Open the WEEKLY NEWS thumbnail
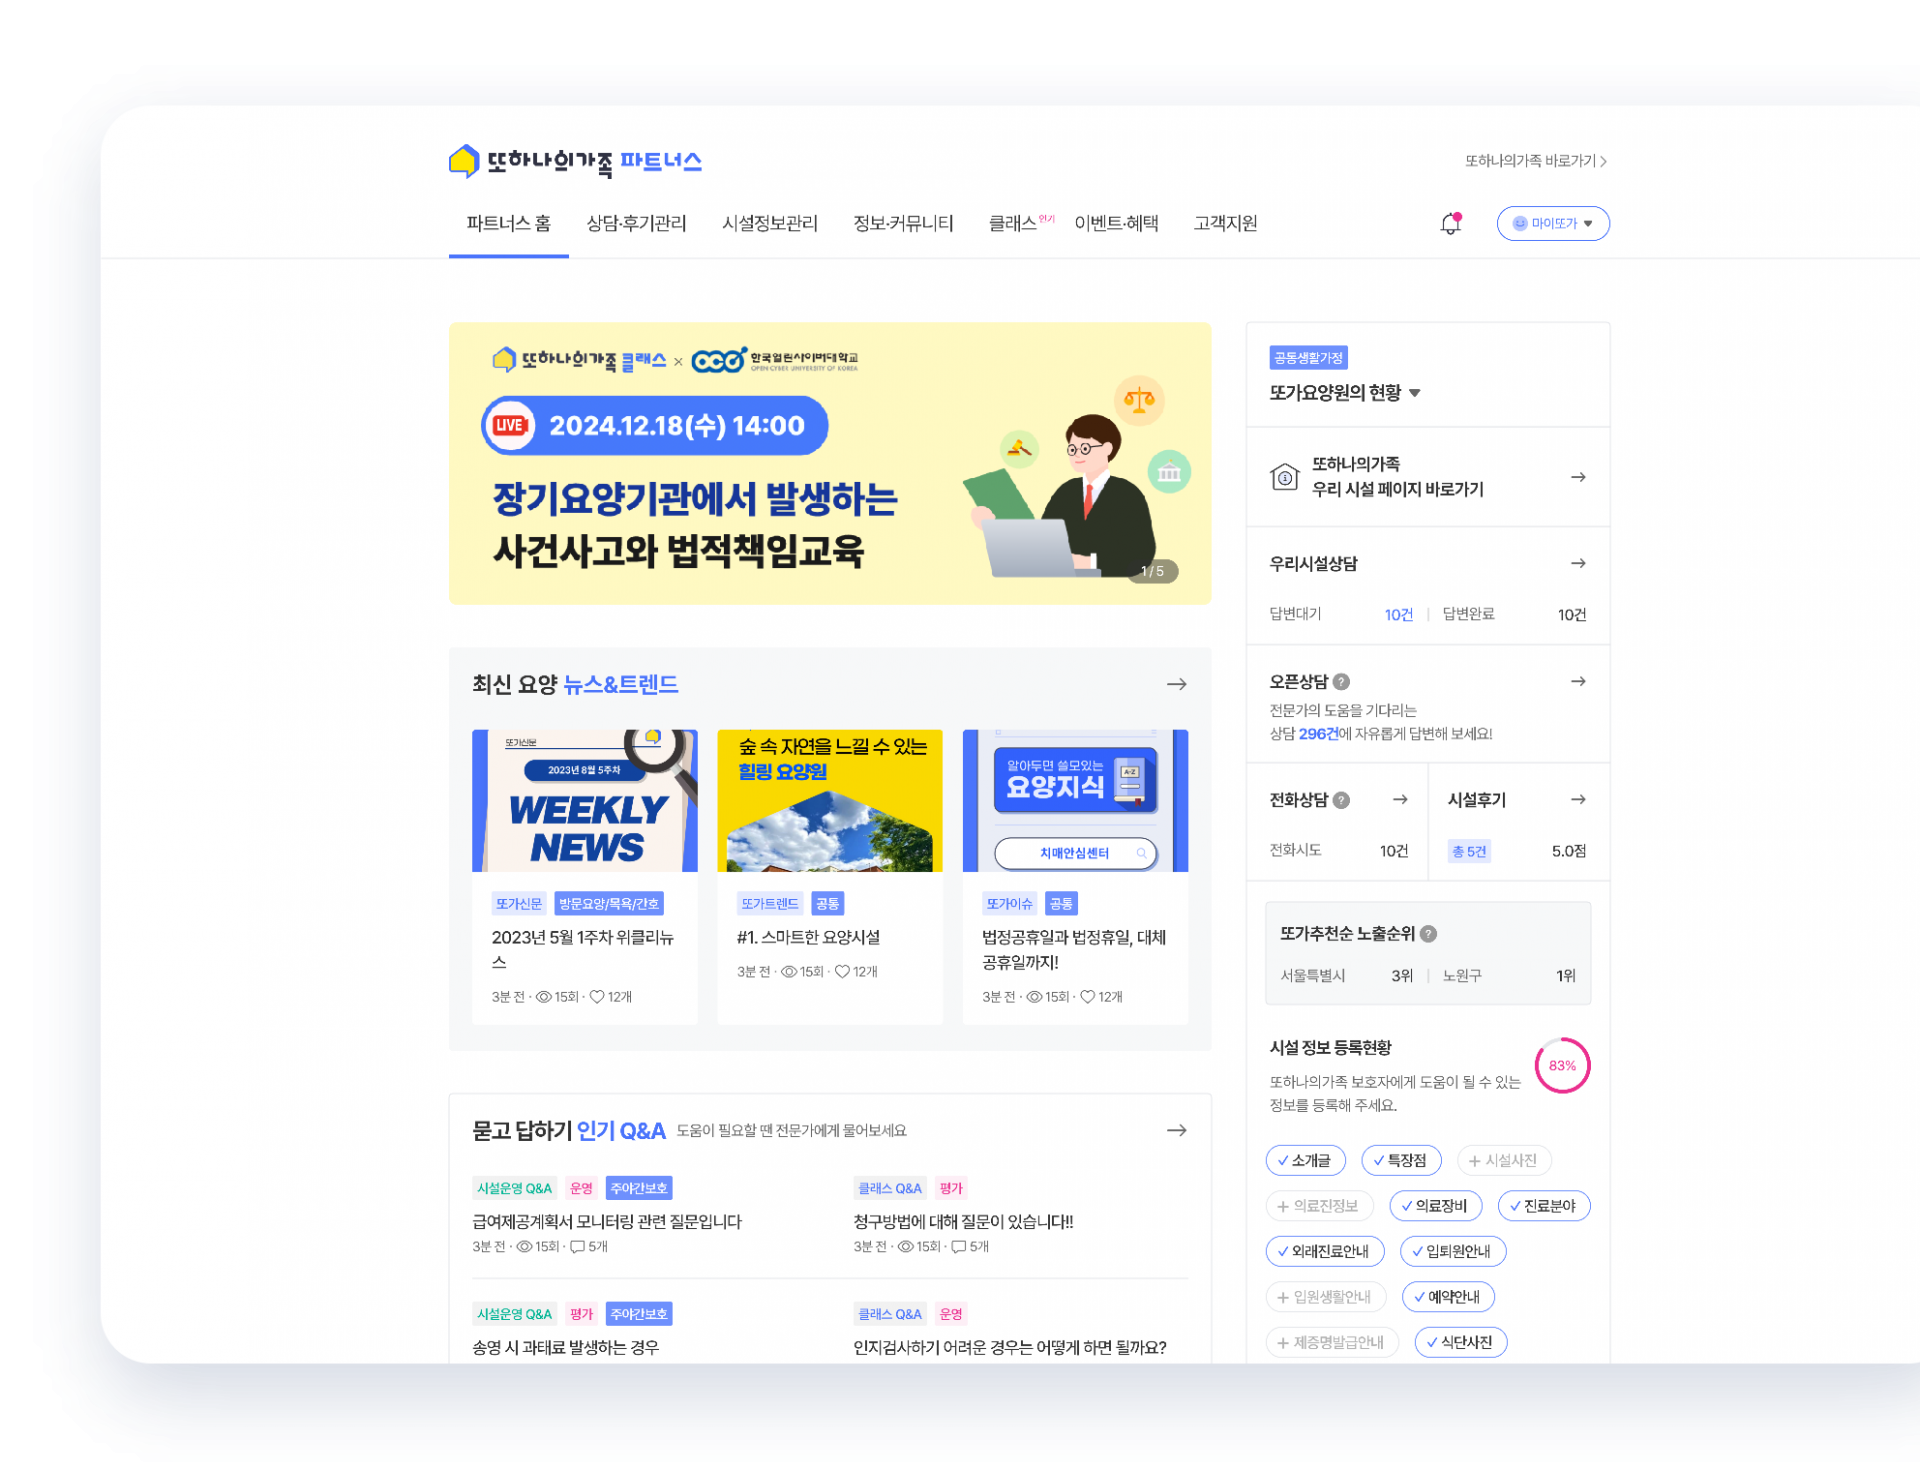The height and width of the screenshot is (1470, 1920). 584,800
